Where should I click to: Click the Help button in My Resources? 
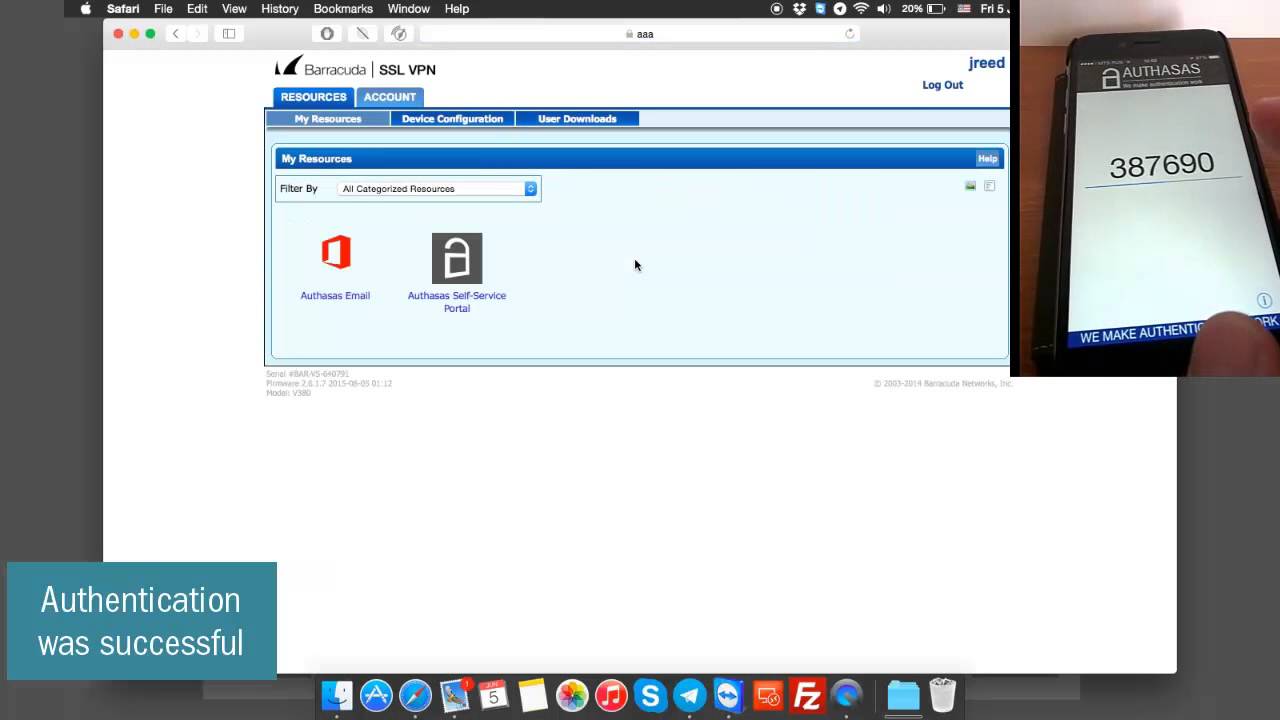point(987,159)
